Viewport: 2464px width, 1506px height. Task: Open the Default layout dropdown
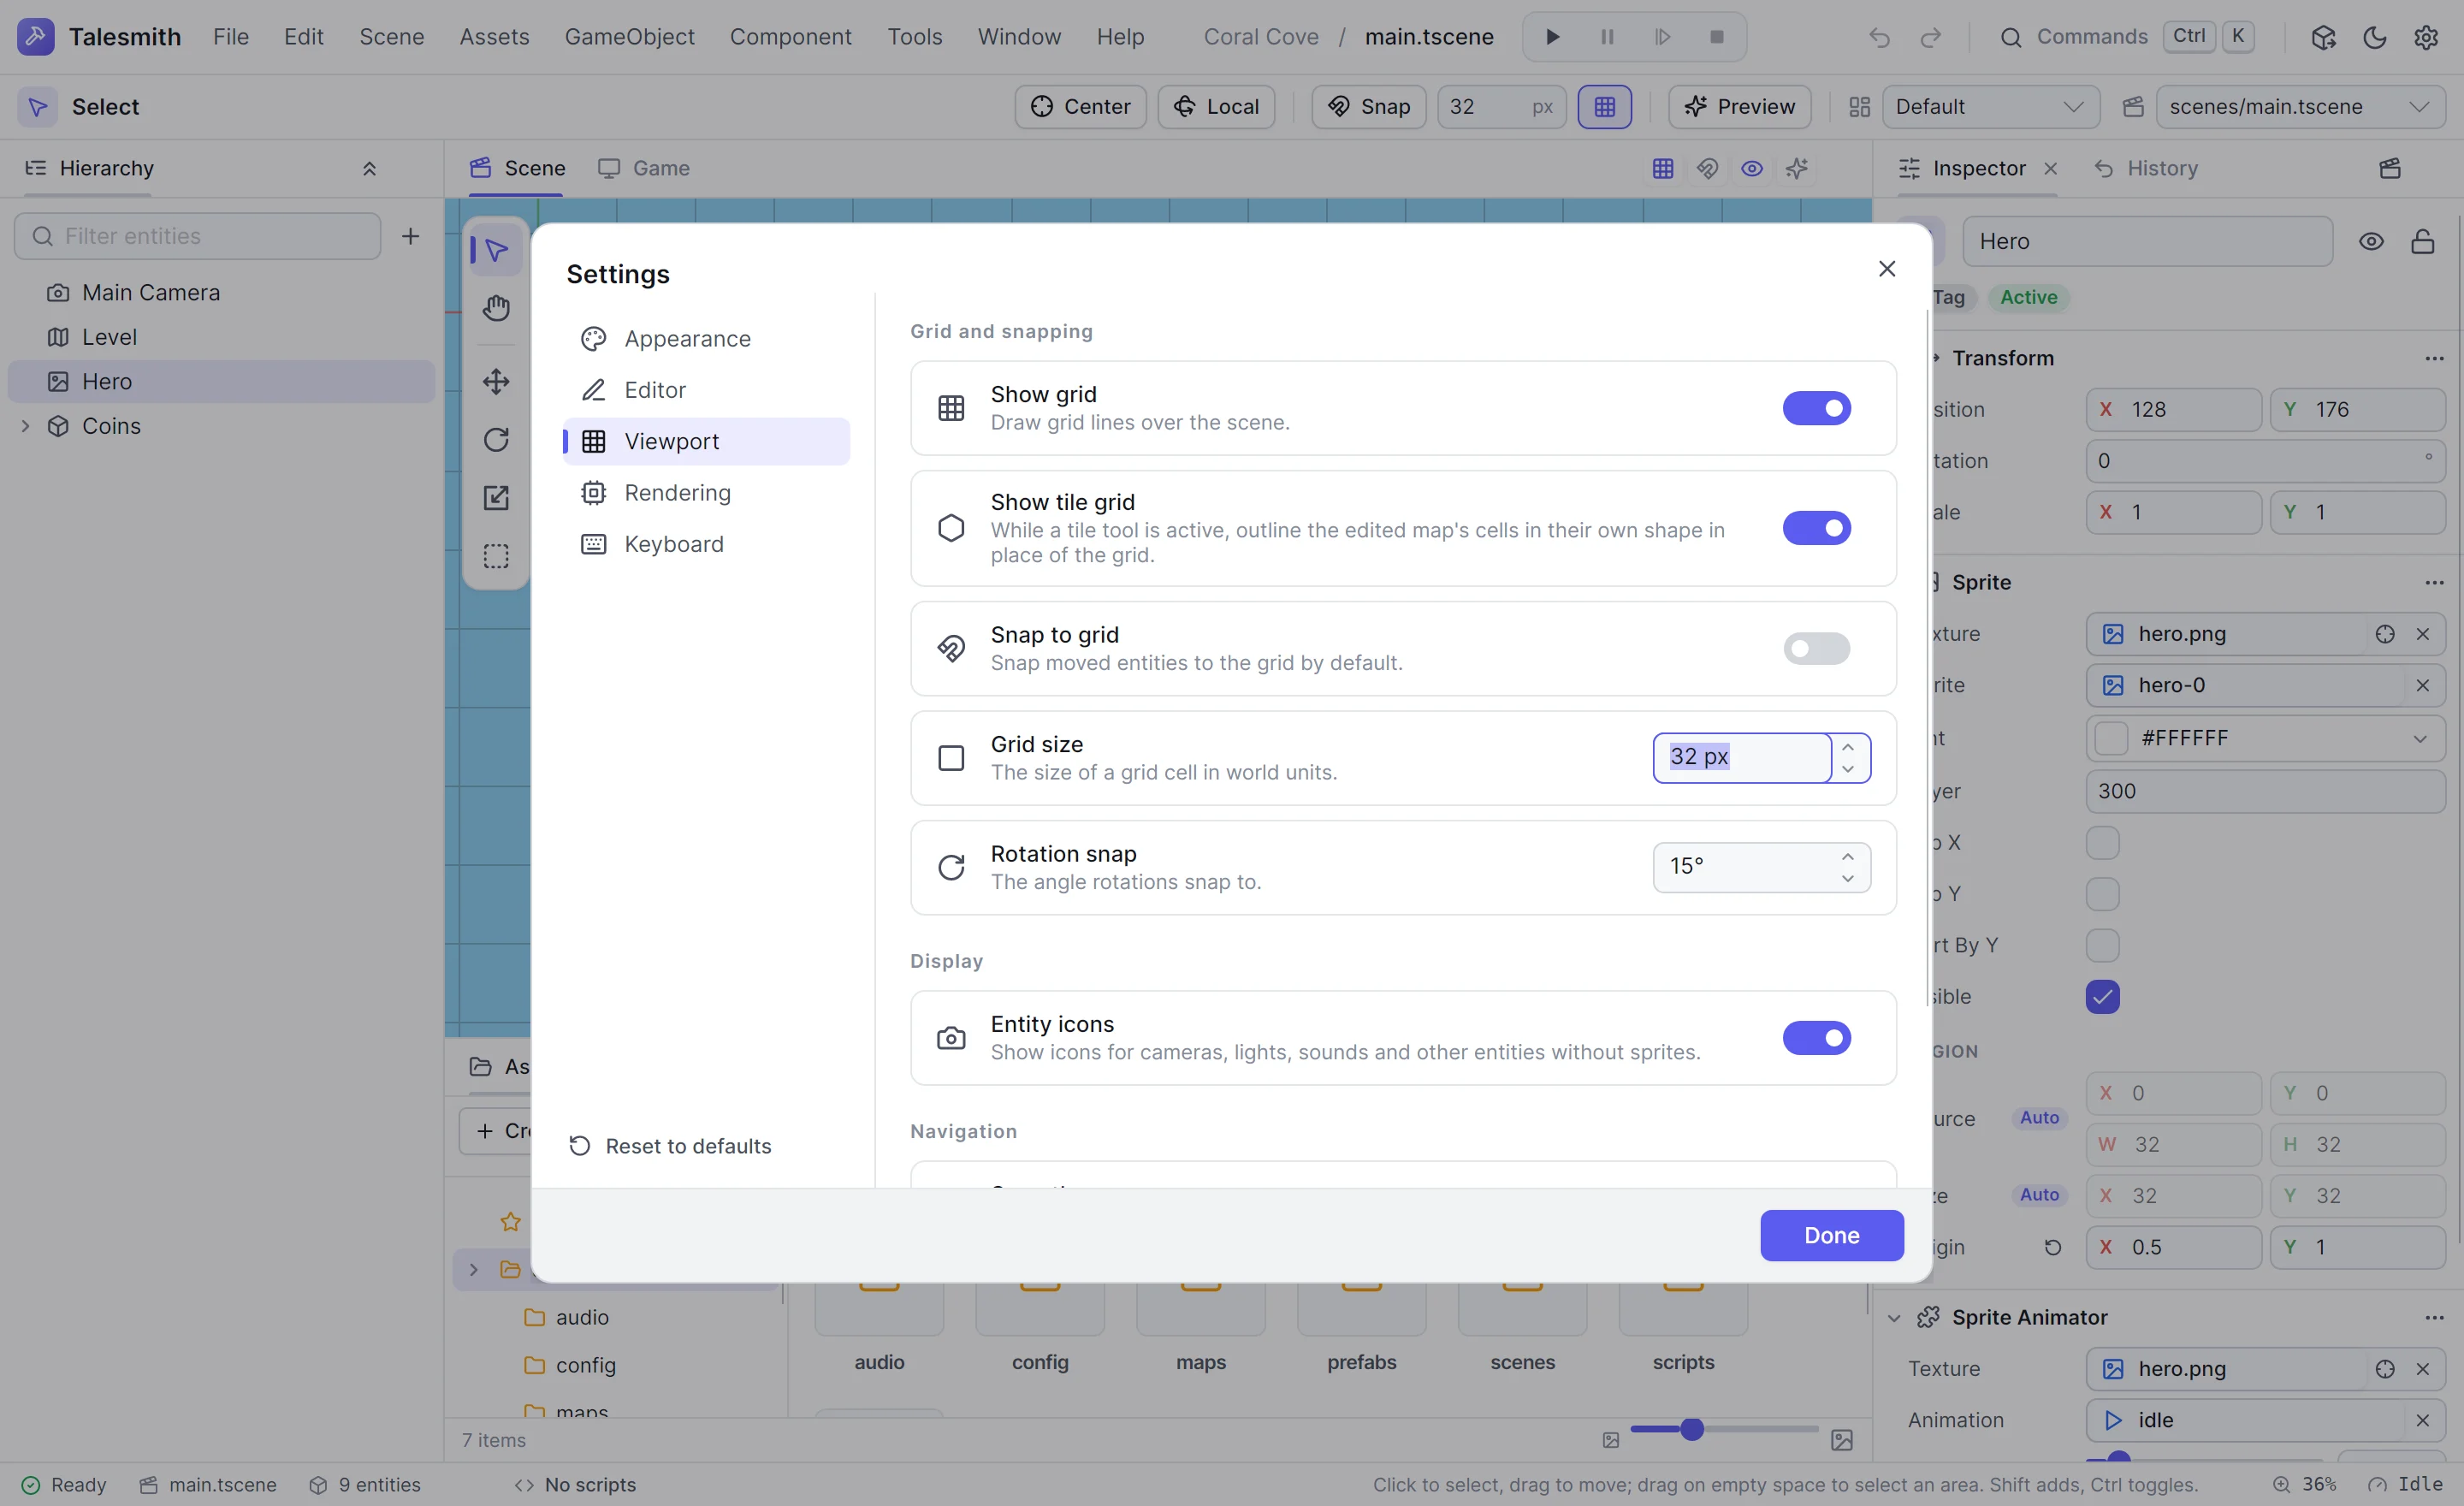coord(1990,107)
